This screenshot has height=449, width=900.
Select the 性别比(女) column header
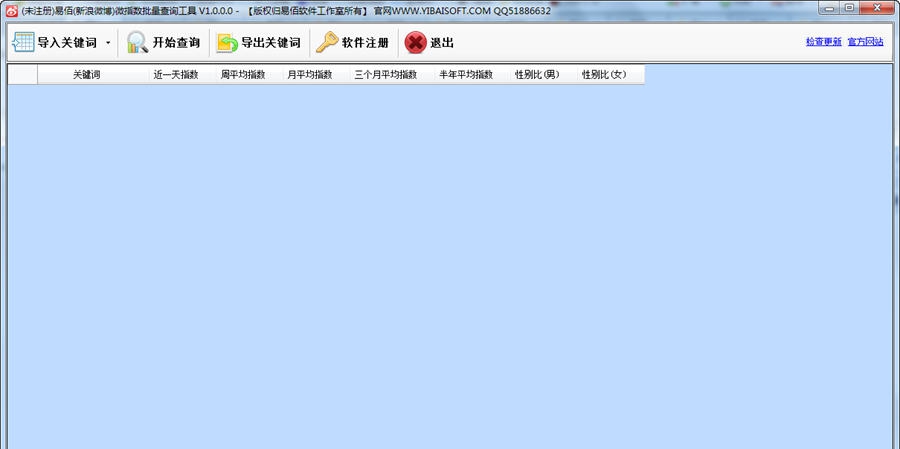click(611, 75)
